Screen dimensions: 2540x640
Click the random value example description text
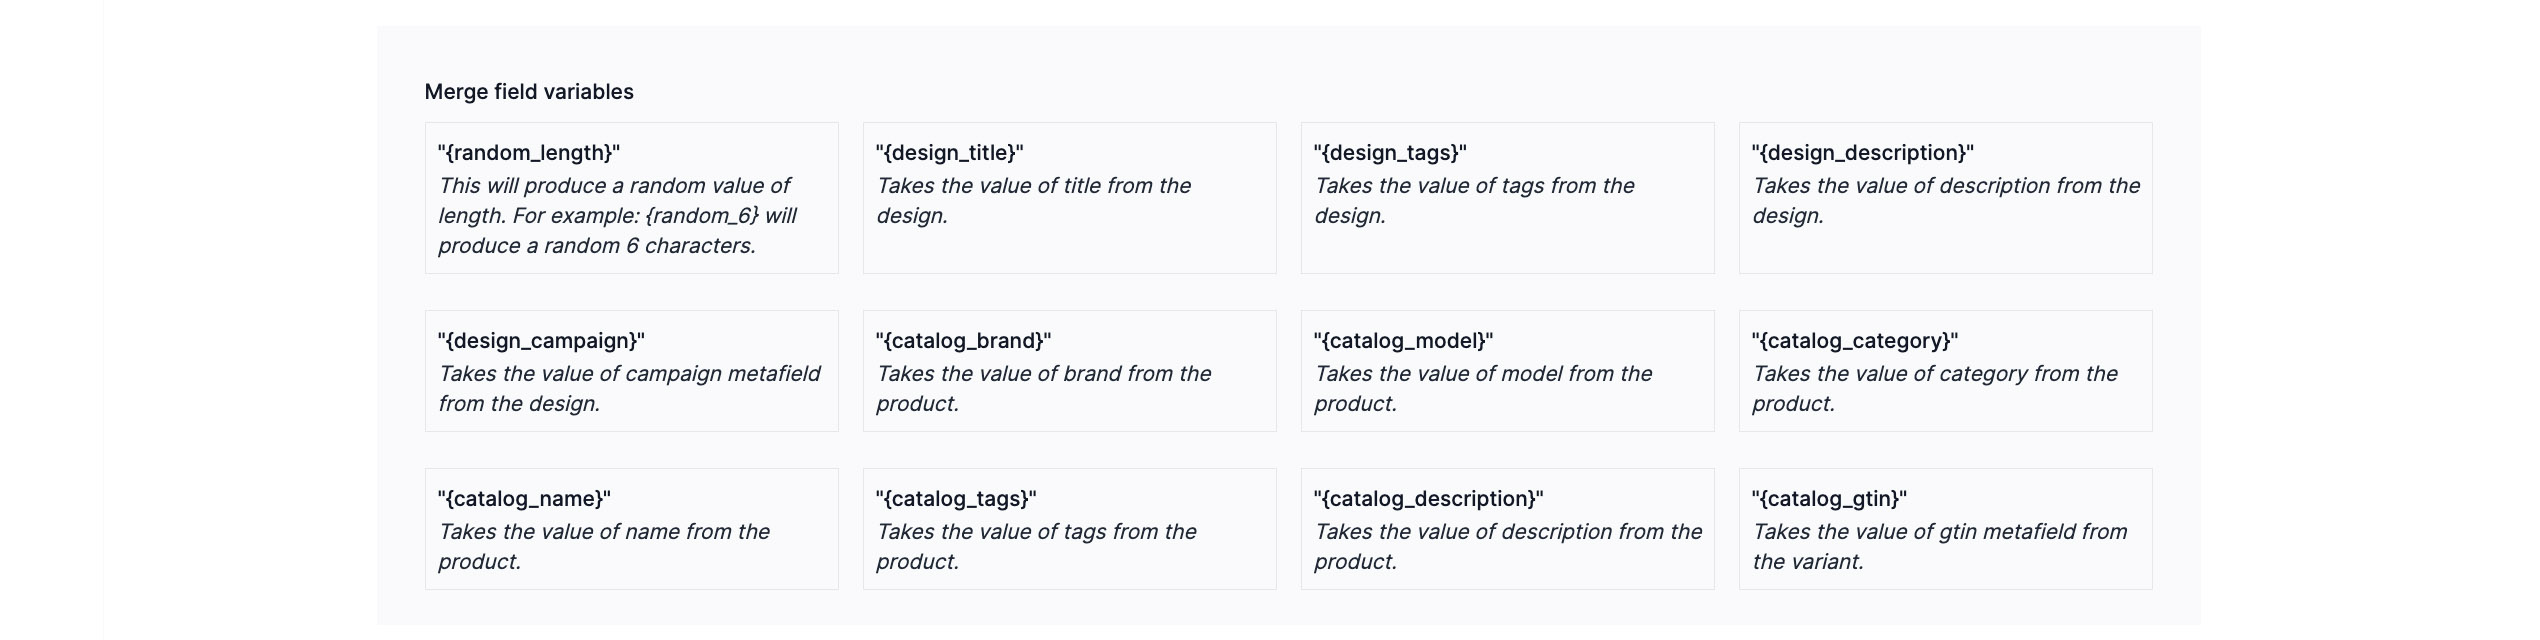617,216
